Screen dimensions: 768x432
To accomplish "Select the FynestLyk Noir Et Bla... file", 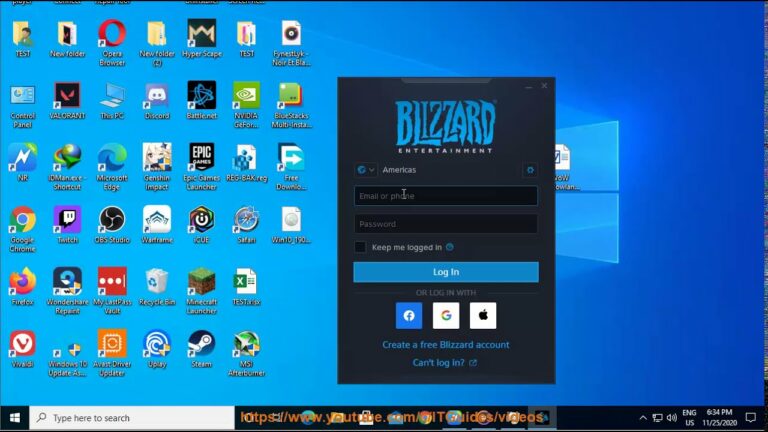I will tap(291, 43).
